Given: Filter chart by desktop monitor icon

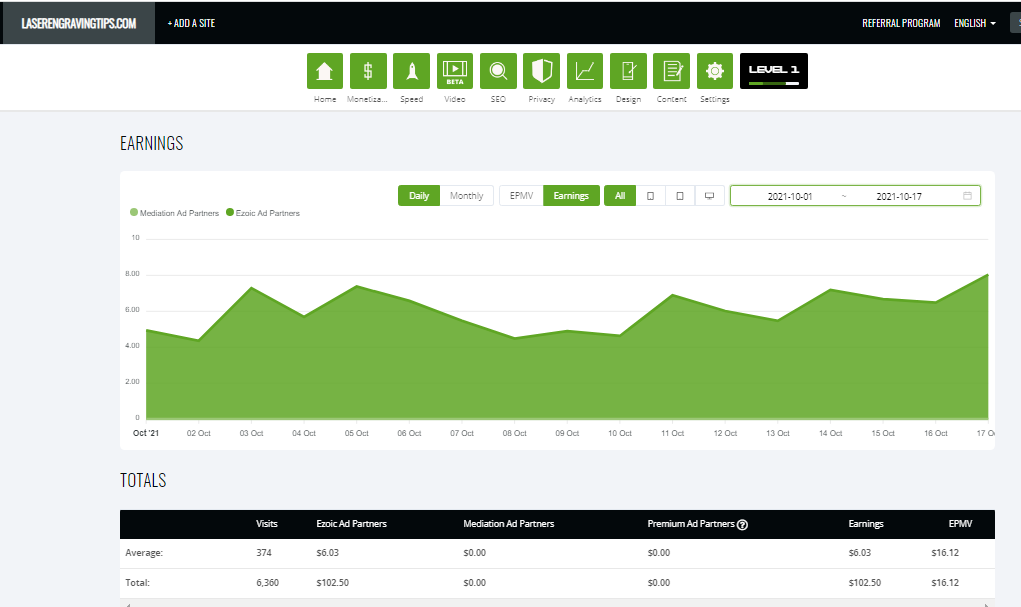Looking at the screenshot, I should [710, 195].
